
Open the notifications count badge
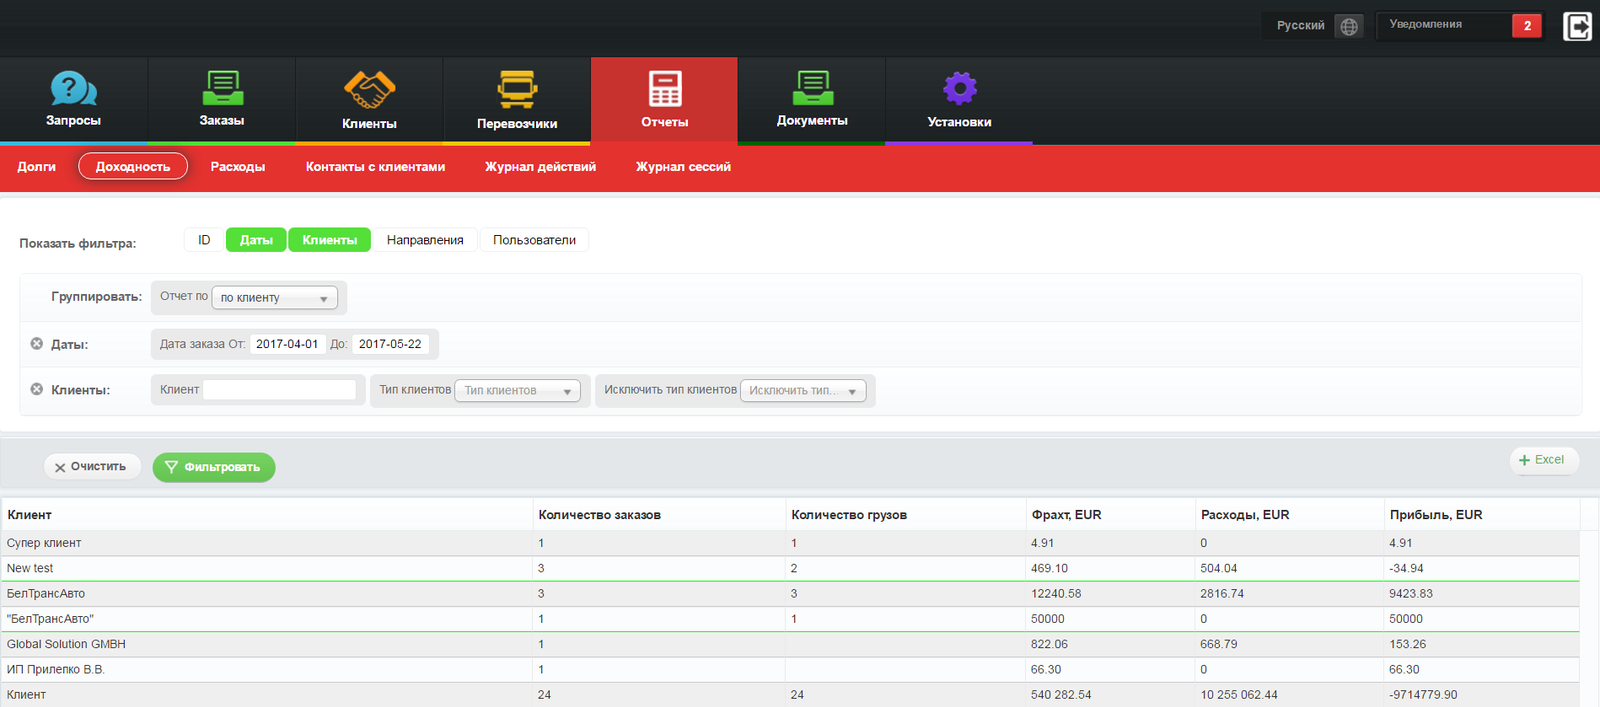tap(1527, 26)
